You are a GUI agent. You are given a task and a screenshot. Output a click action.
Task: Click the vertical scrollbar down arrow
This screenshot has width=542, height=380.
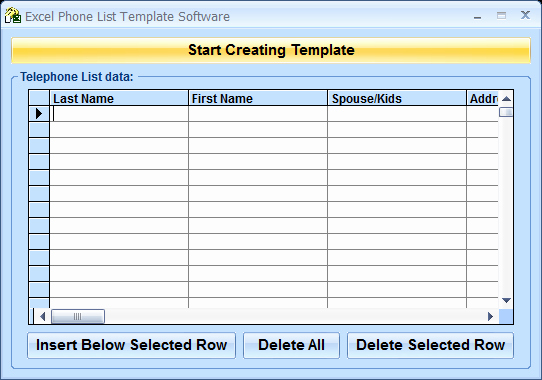tap(506, 300)
